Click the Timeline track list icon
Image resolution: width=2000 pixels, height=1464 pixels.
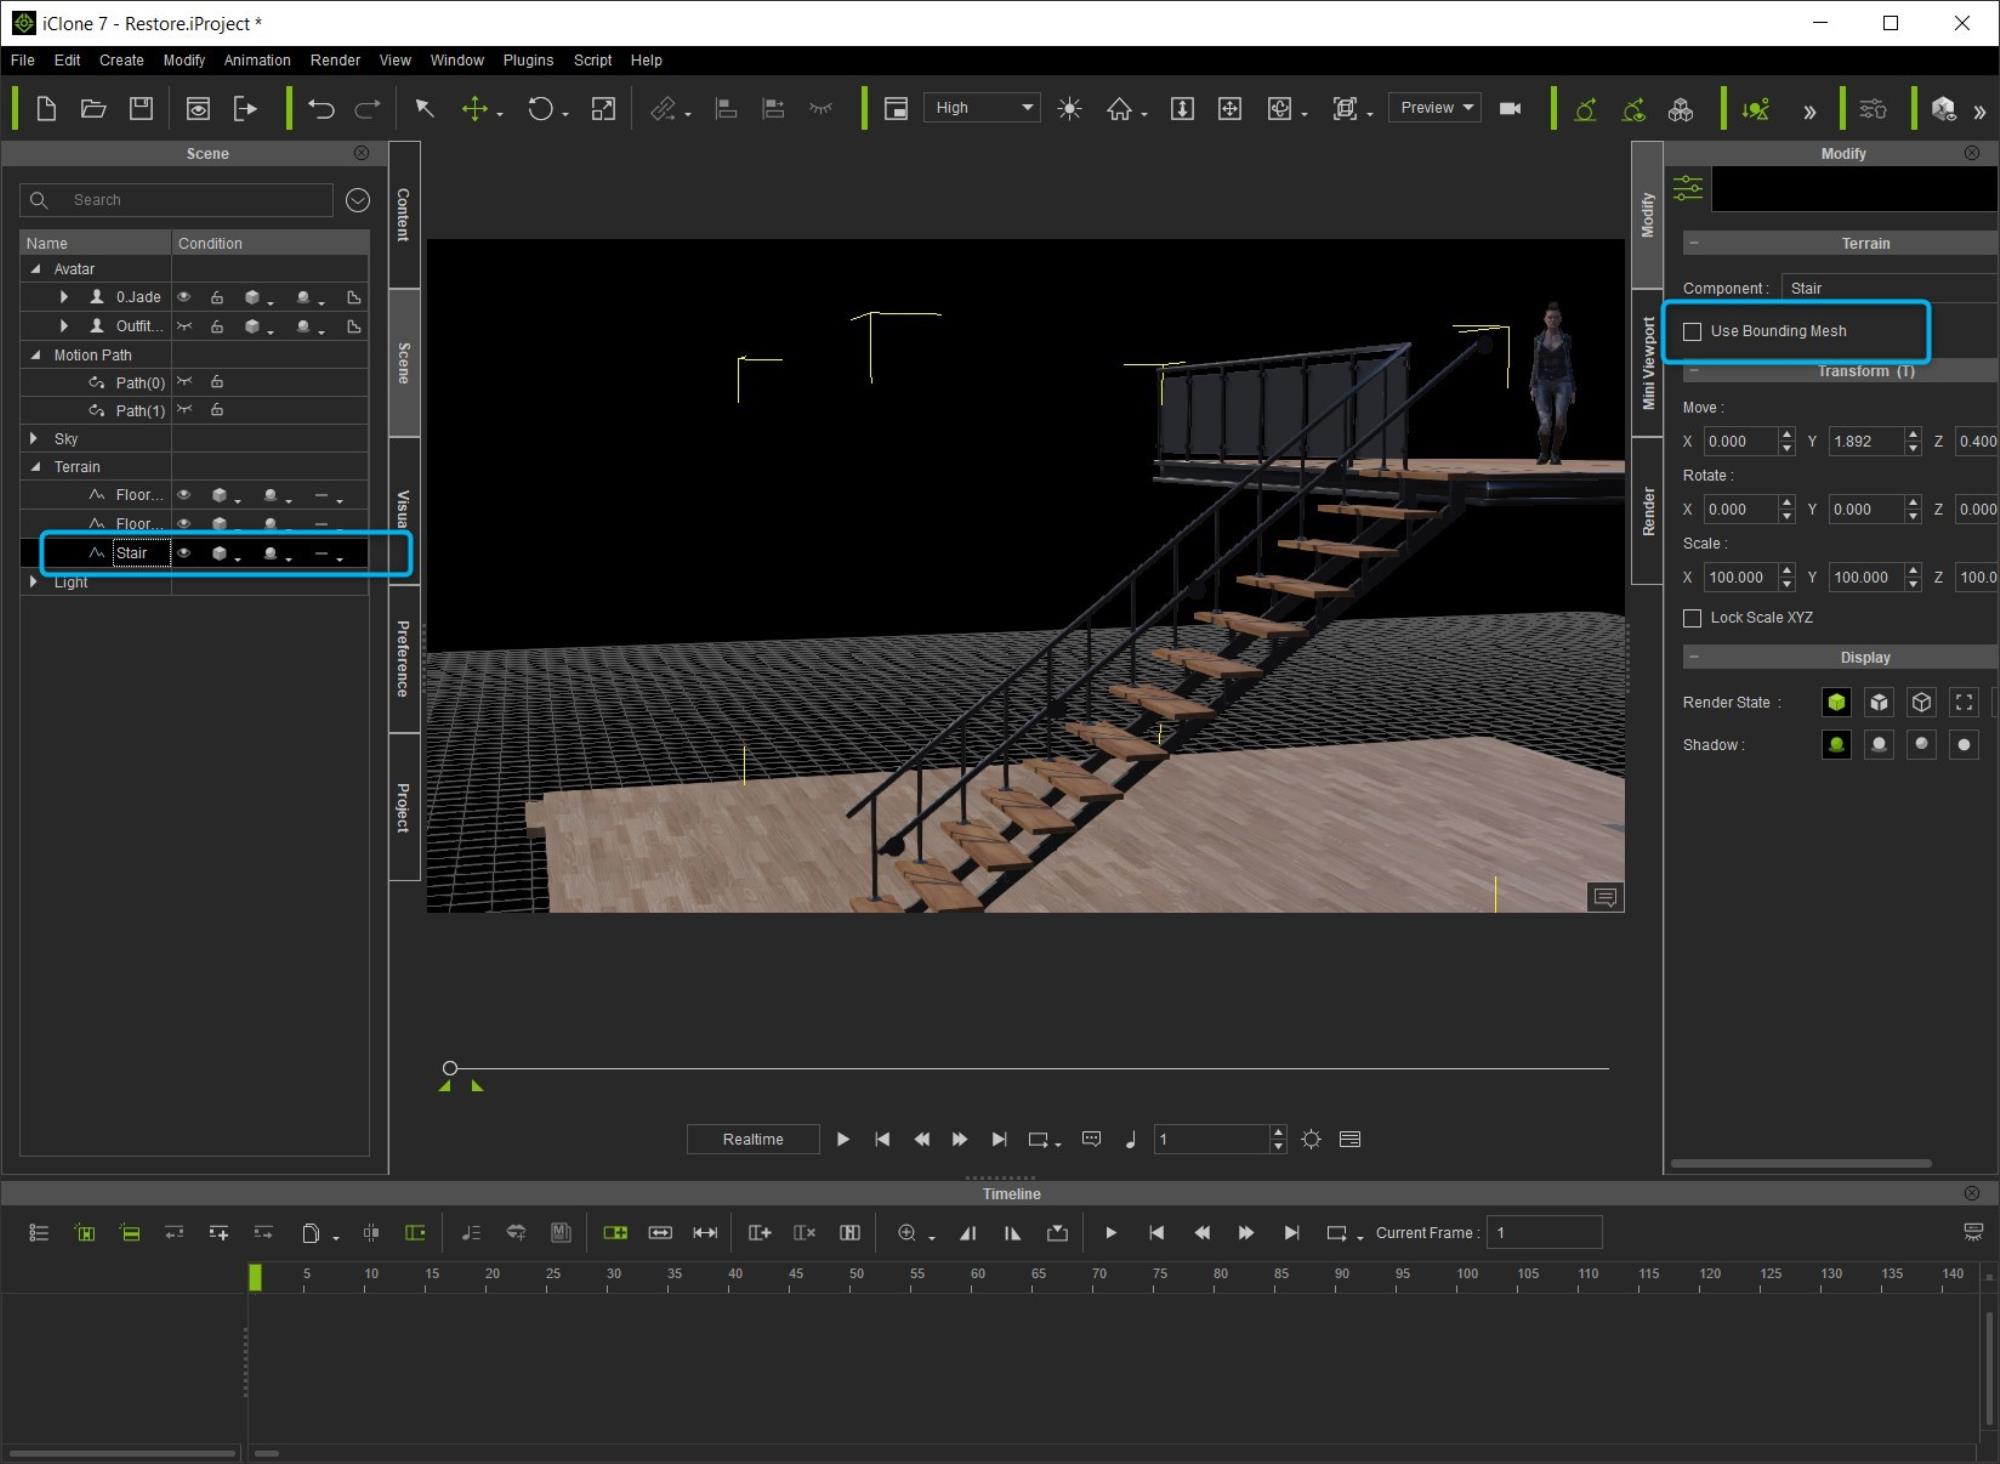(39, 1233)
